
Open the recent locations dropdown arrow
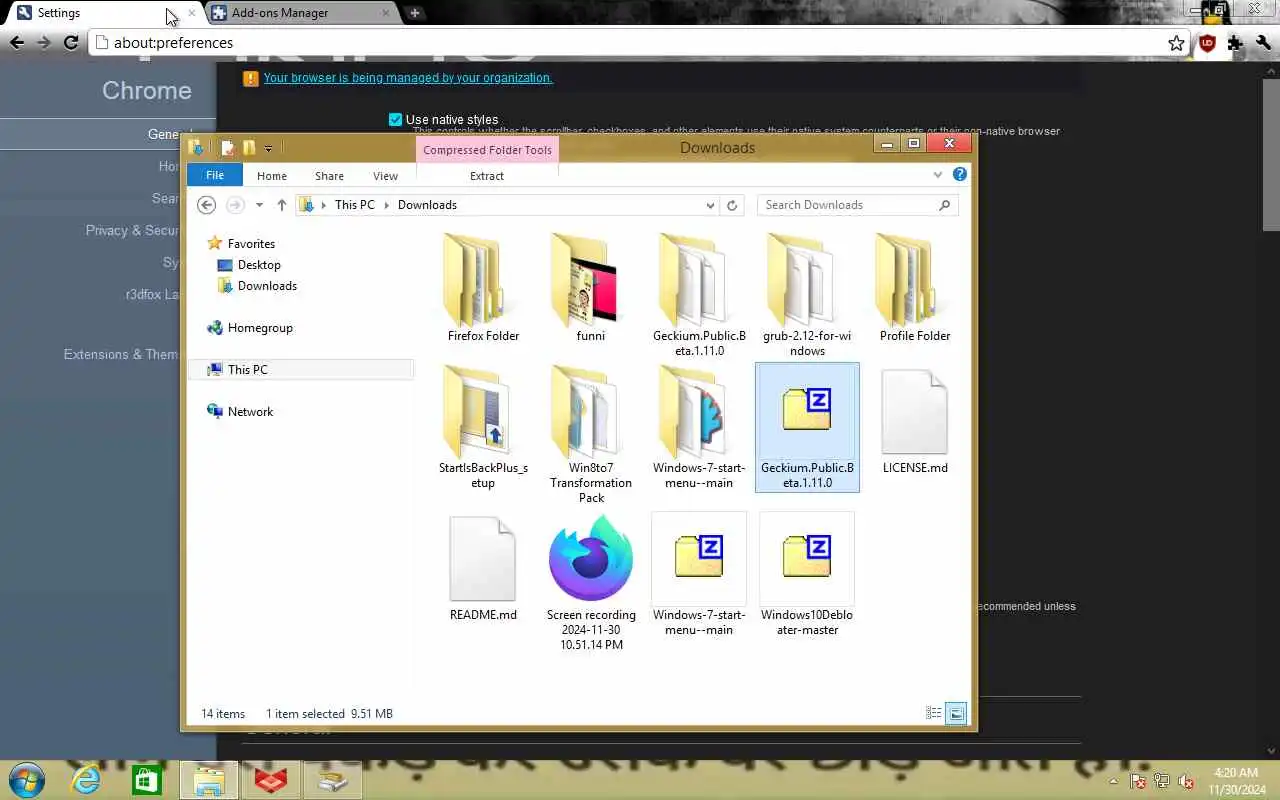point(259,205)
